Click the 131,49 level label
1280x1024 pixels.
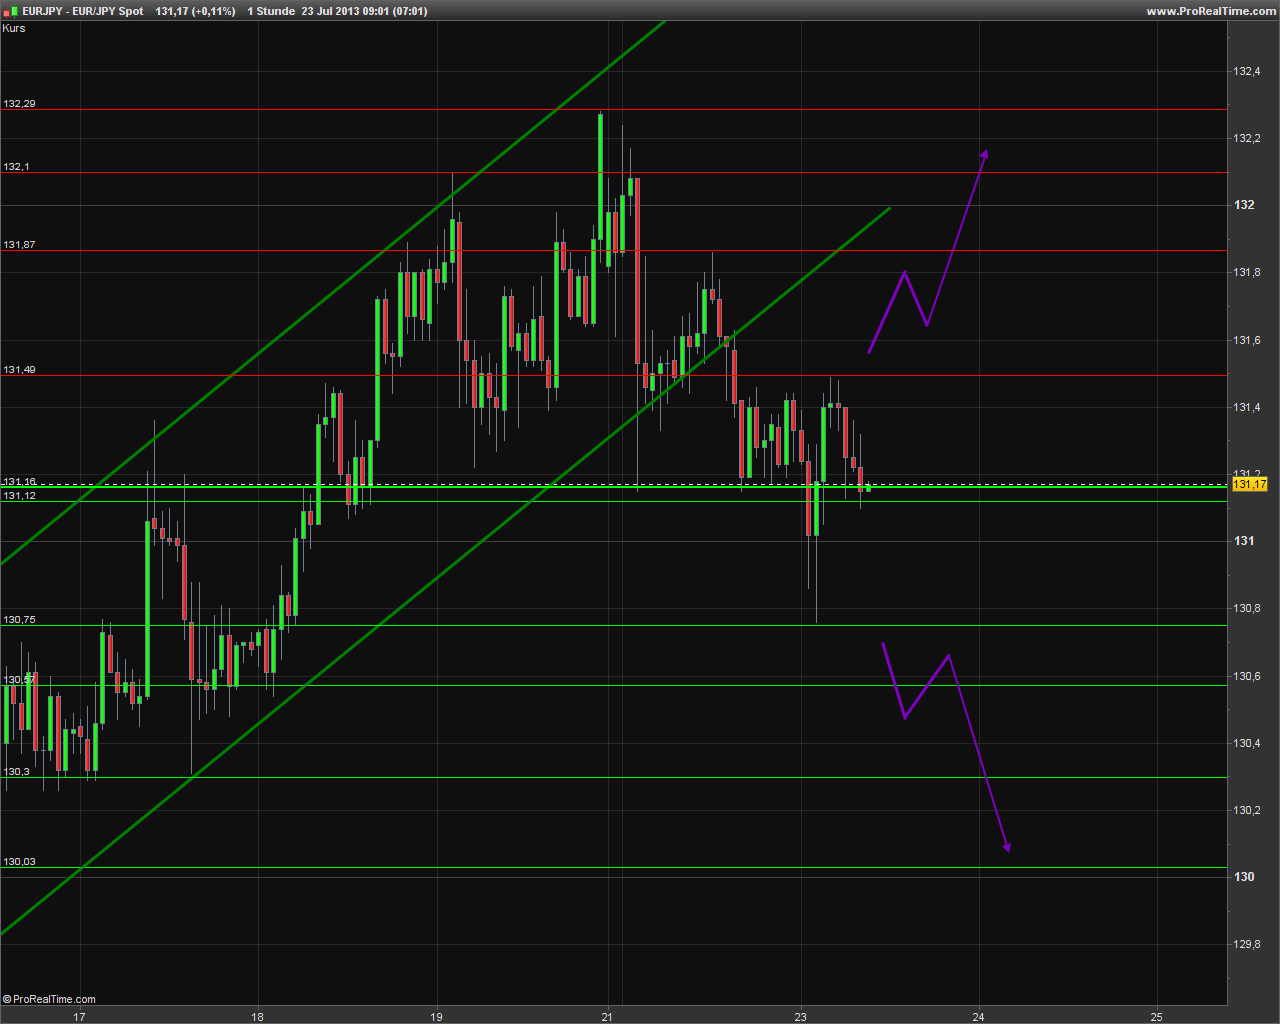(19, 369)
